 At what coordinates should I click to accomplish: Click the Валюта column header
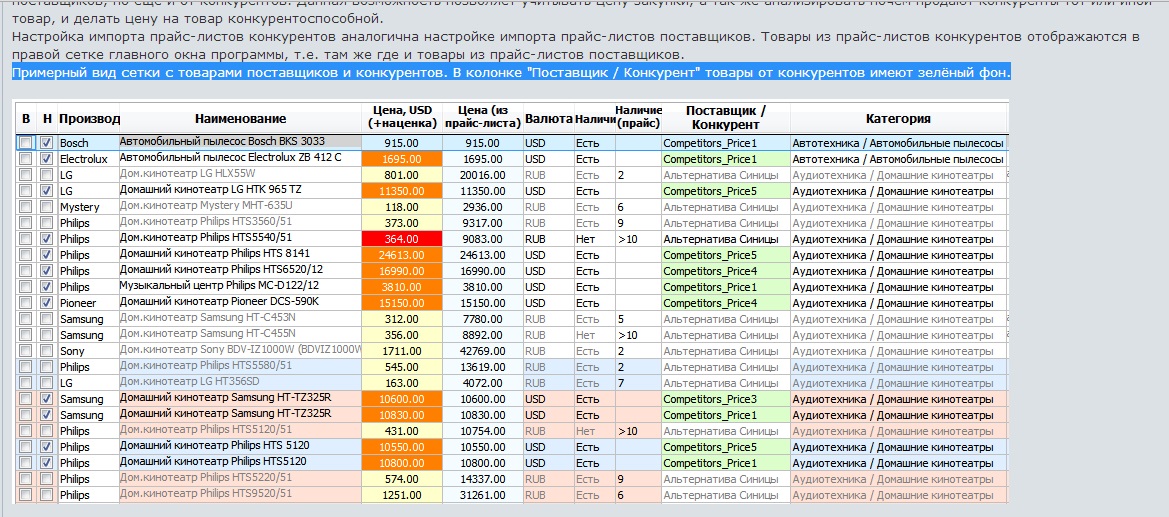pos(548,119)
